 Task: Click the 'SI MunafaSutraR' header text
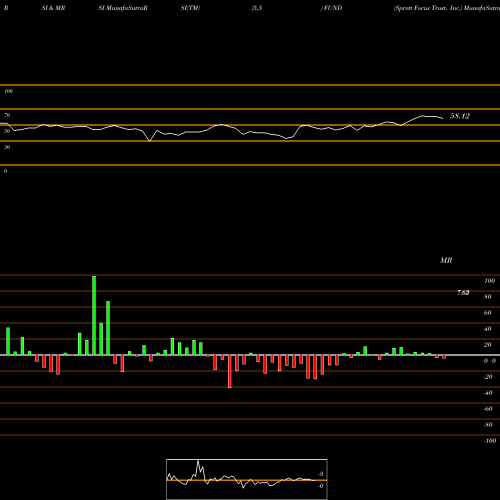(x=123, y=8)
